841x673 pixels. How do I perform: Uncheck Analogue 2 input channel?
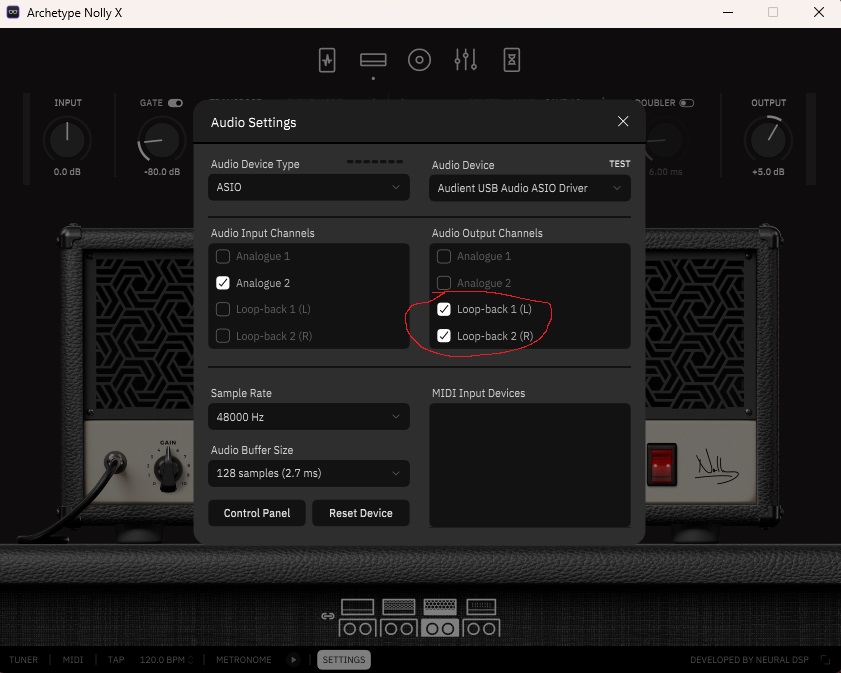pos(223,283)
